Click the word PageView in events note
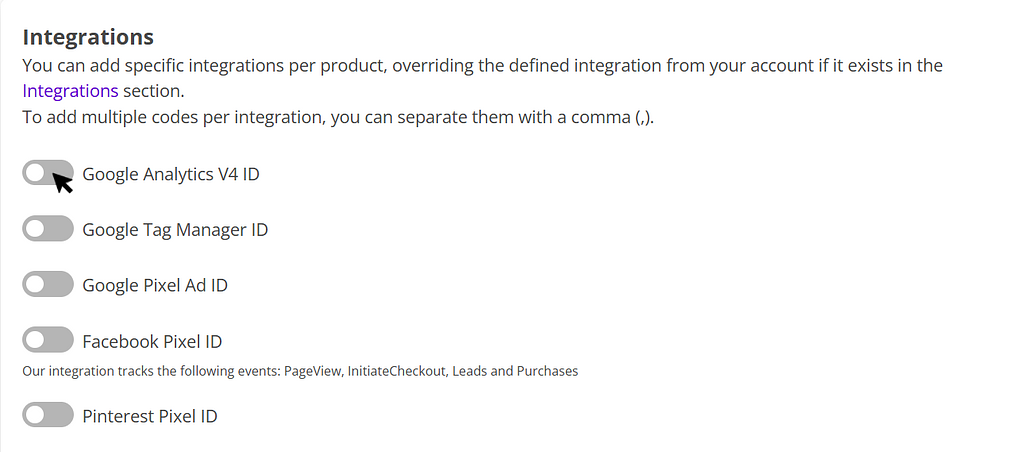The image size is (1024, 452). tap(314, 371)
